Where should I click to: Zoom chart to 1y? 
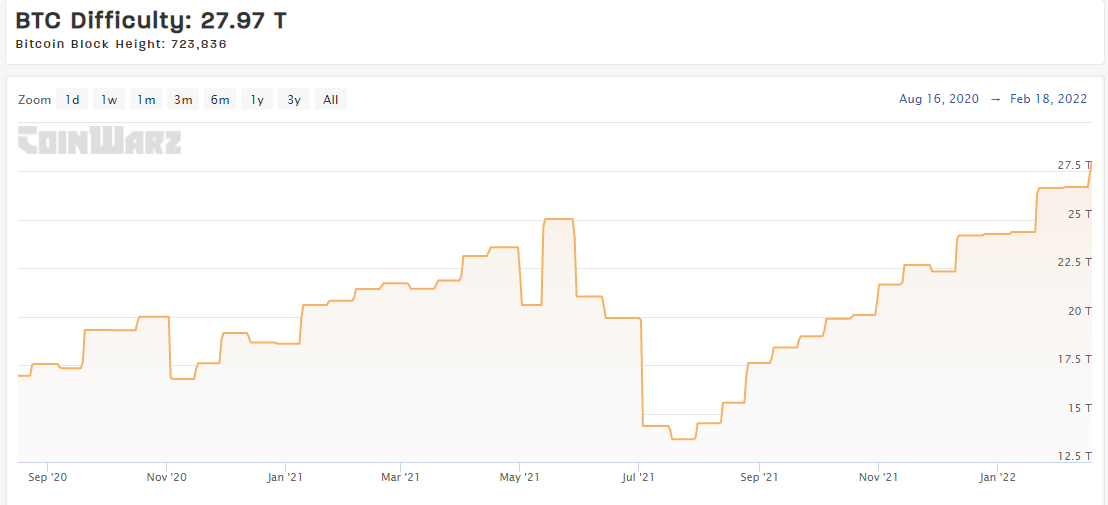click(257, 99)
